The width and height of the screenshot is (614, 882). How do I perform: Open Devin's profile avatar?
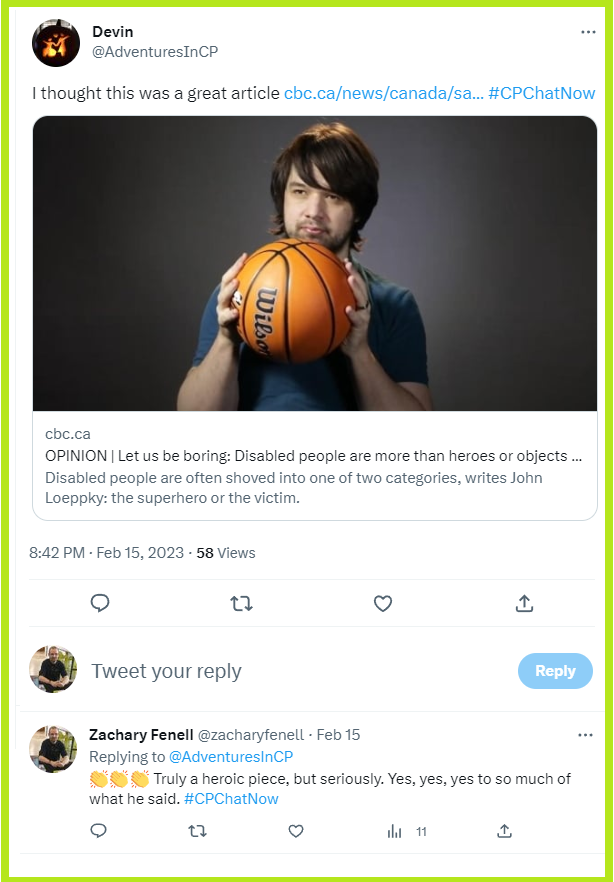[56, 43]
